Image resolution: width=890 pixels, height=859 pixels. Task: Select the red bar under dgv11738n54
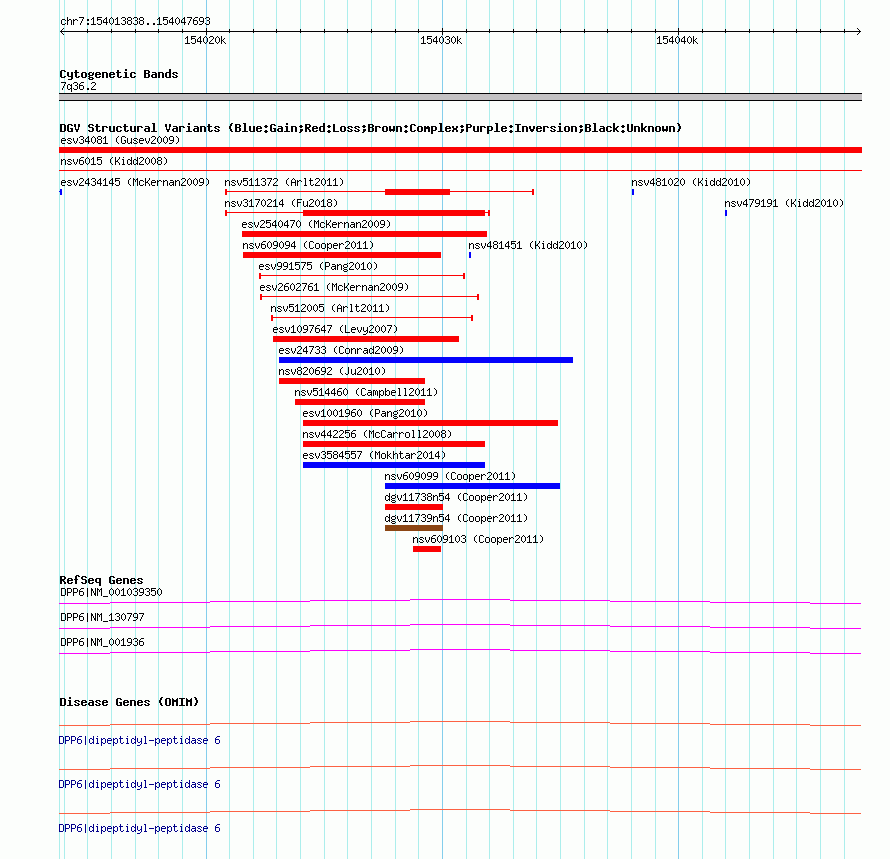(x=414, y=507)
